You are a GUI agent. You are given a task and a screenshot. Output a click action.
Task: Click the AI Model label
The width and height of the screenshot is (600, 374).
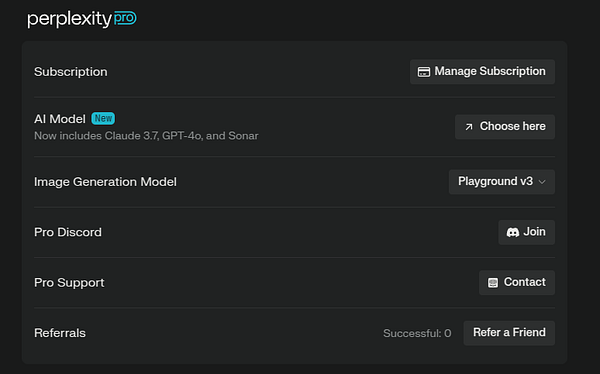(x=60, y=119)
